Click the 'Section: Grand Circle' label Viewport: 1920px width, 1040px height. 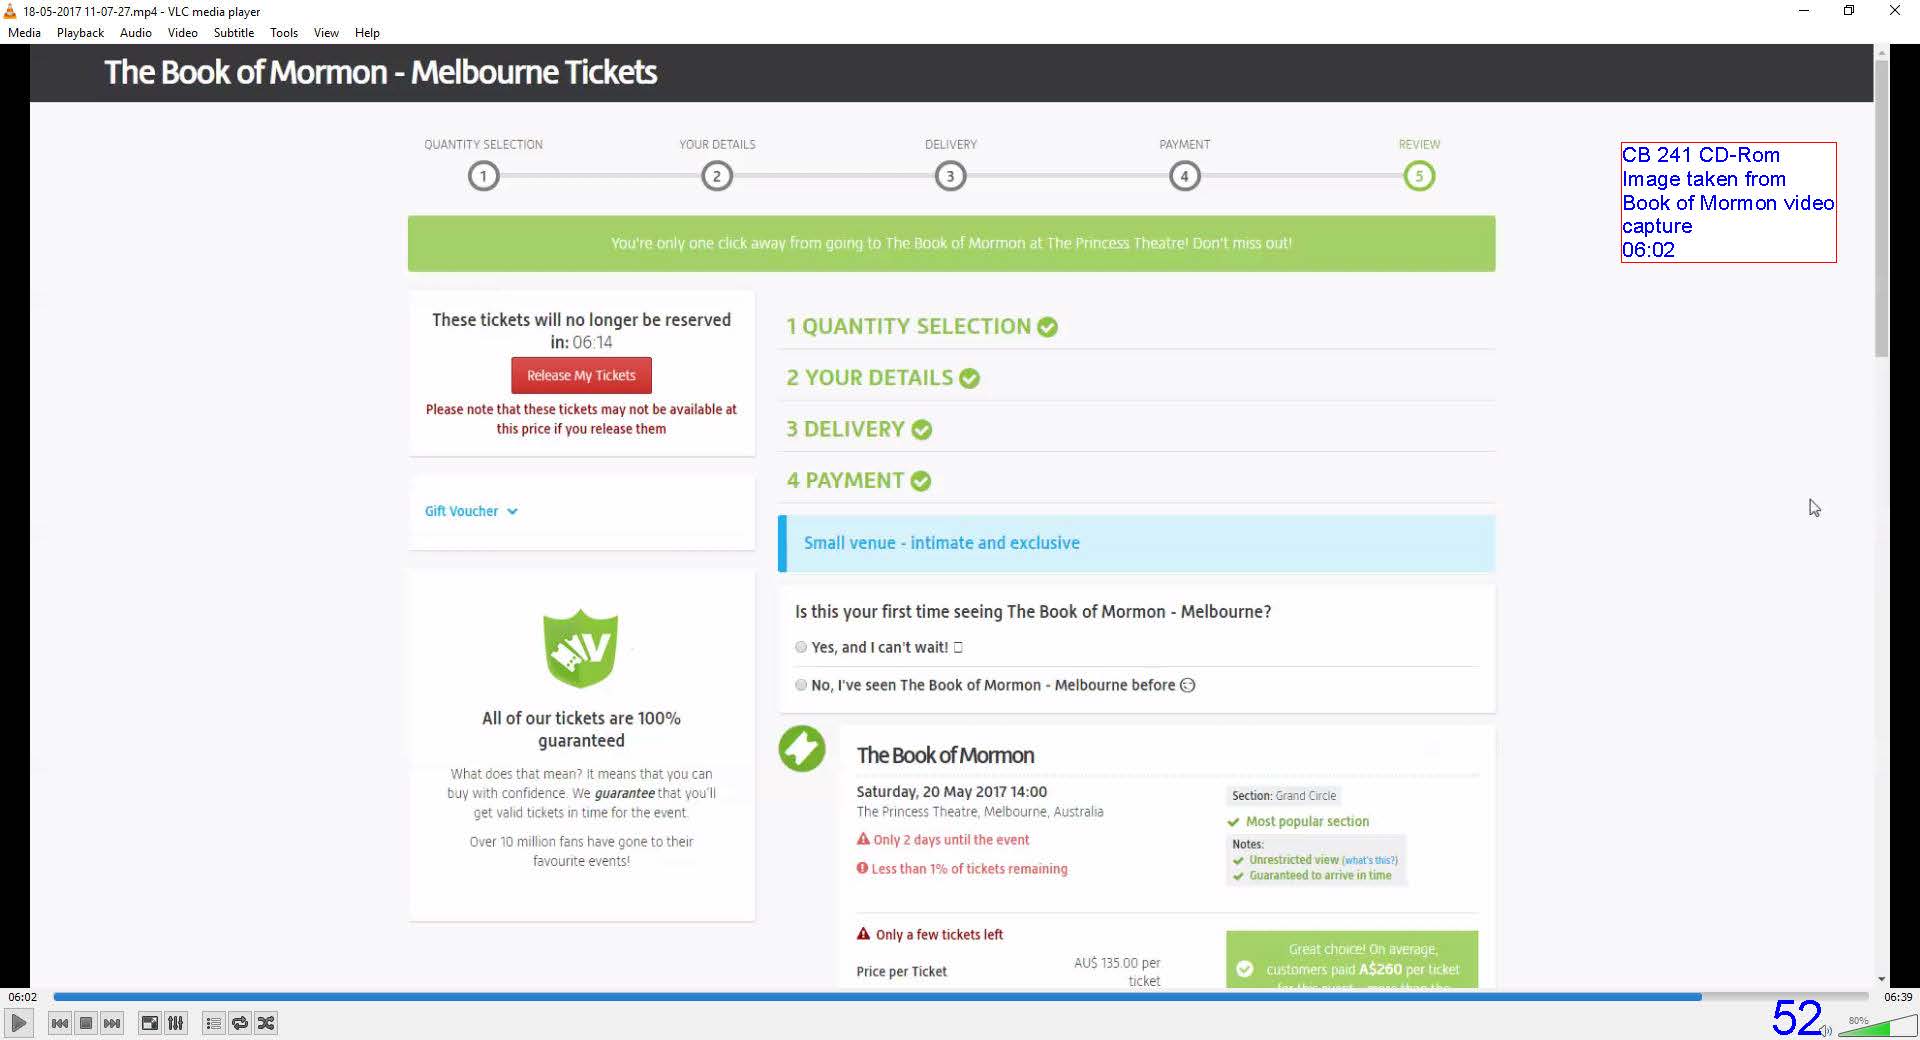point(1284,796)
